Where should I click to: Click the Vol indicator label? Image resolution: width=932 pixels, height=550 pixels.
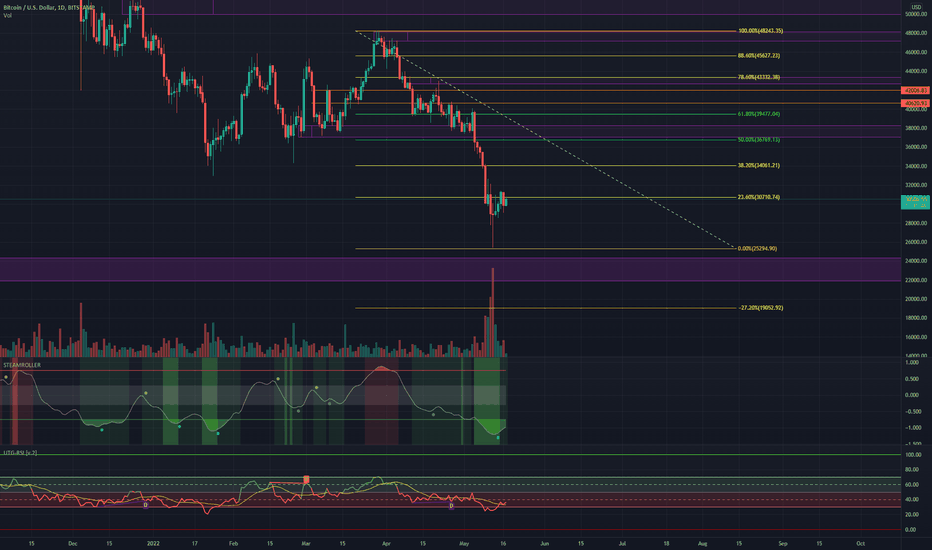pyautogui.click(x=7, y=15)
